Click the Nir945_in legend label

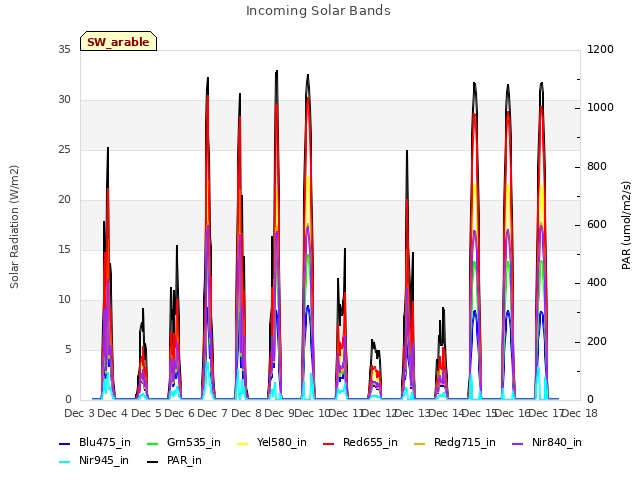click(104, 460)
